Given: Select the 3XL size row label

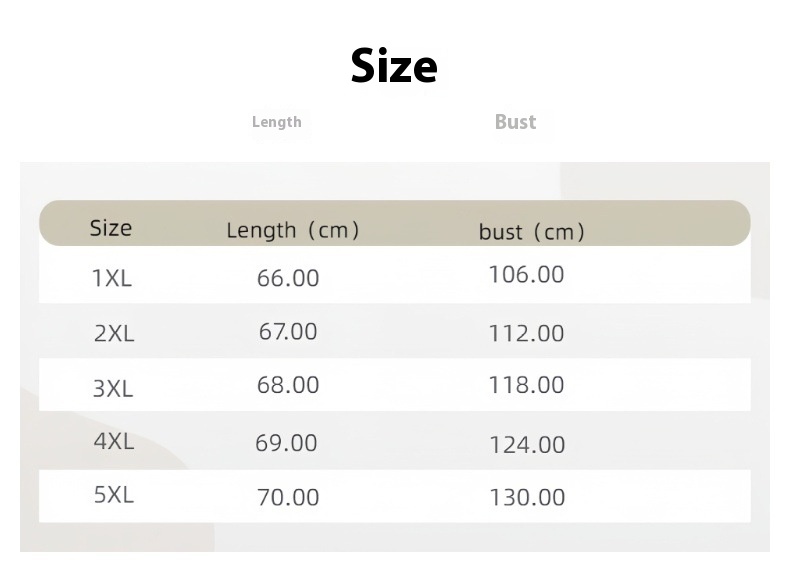Looking at the screenshot, I should pyautogui.click(x=112, y=388).
